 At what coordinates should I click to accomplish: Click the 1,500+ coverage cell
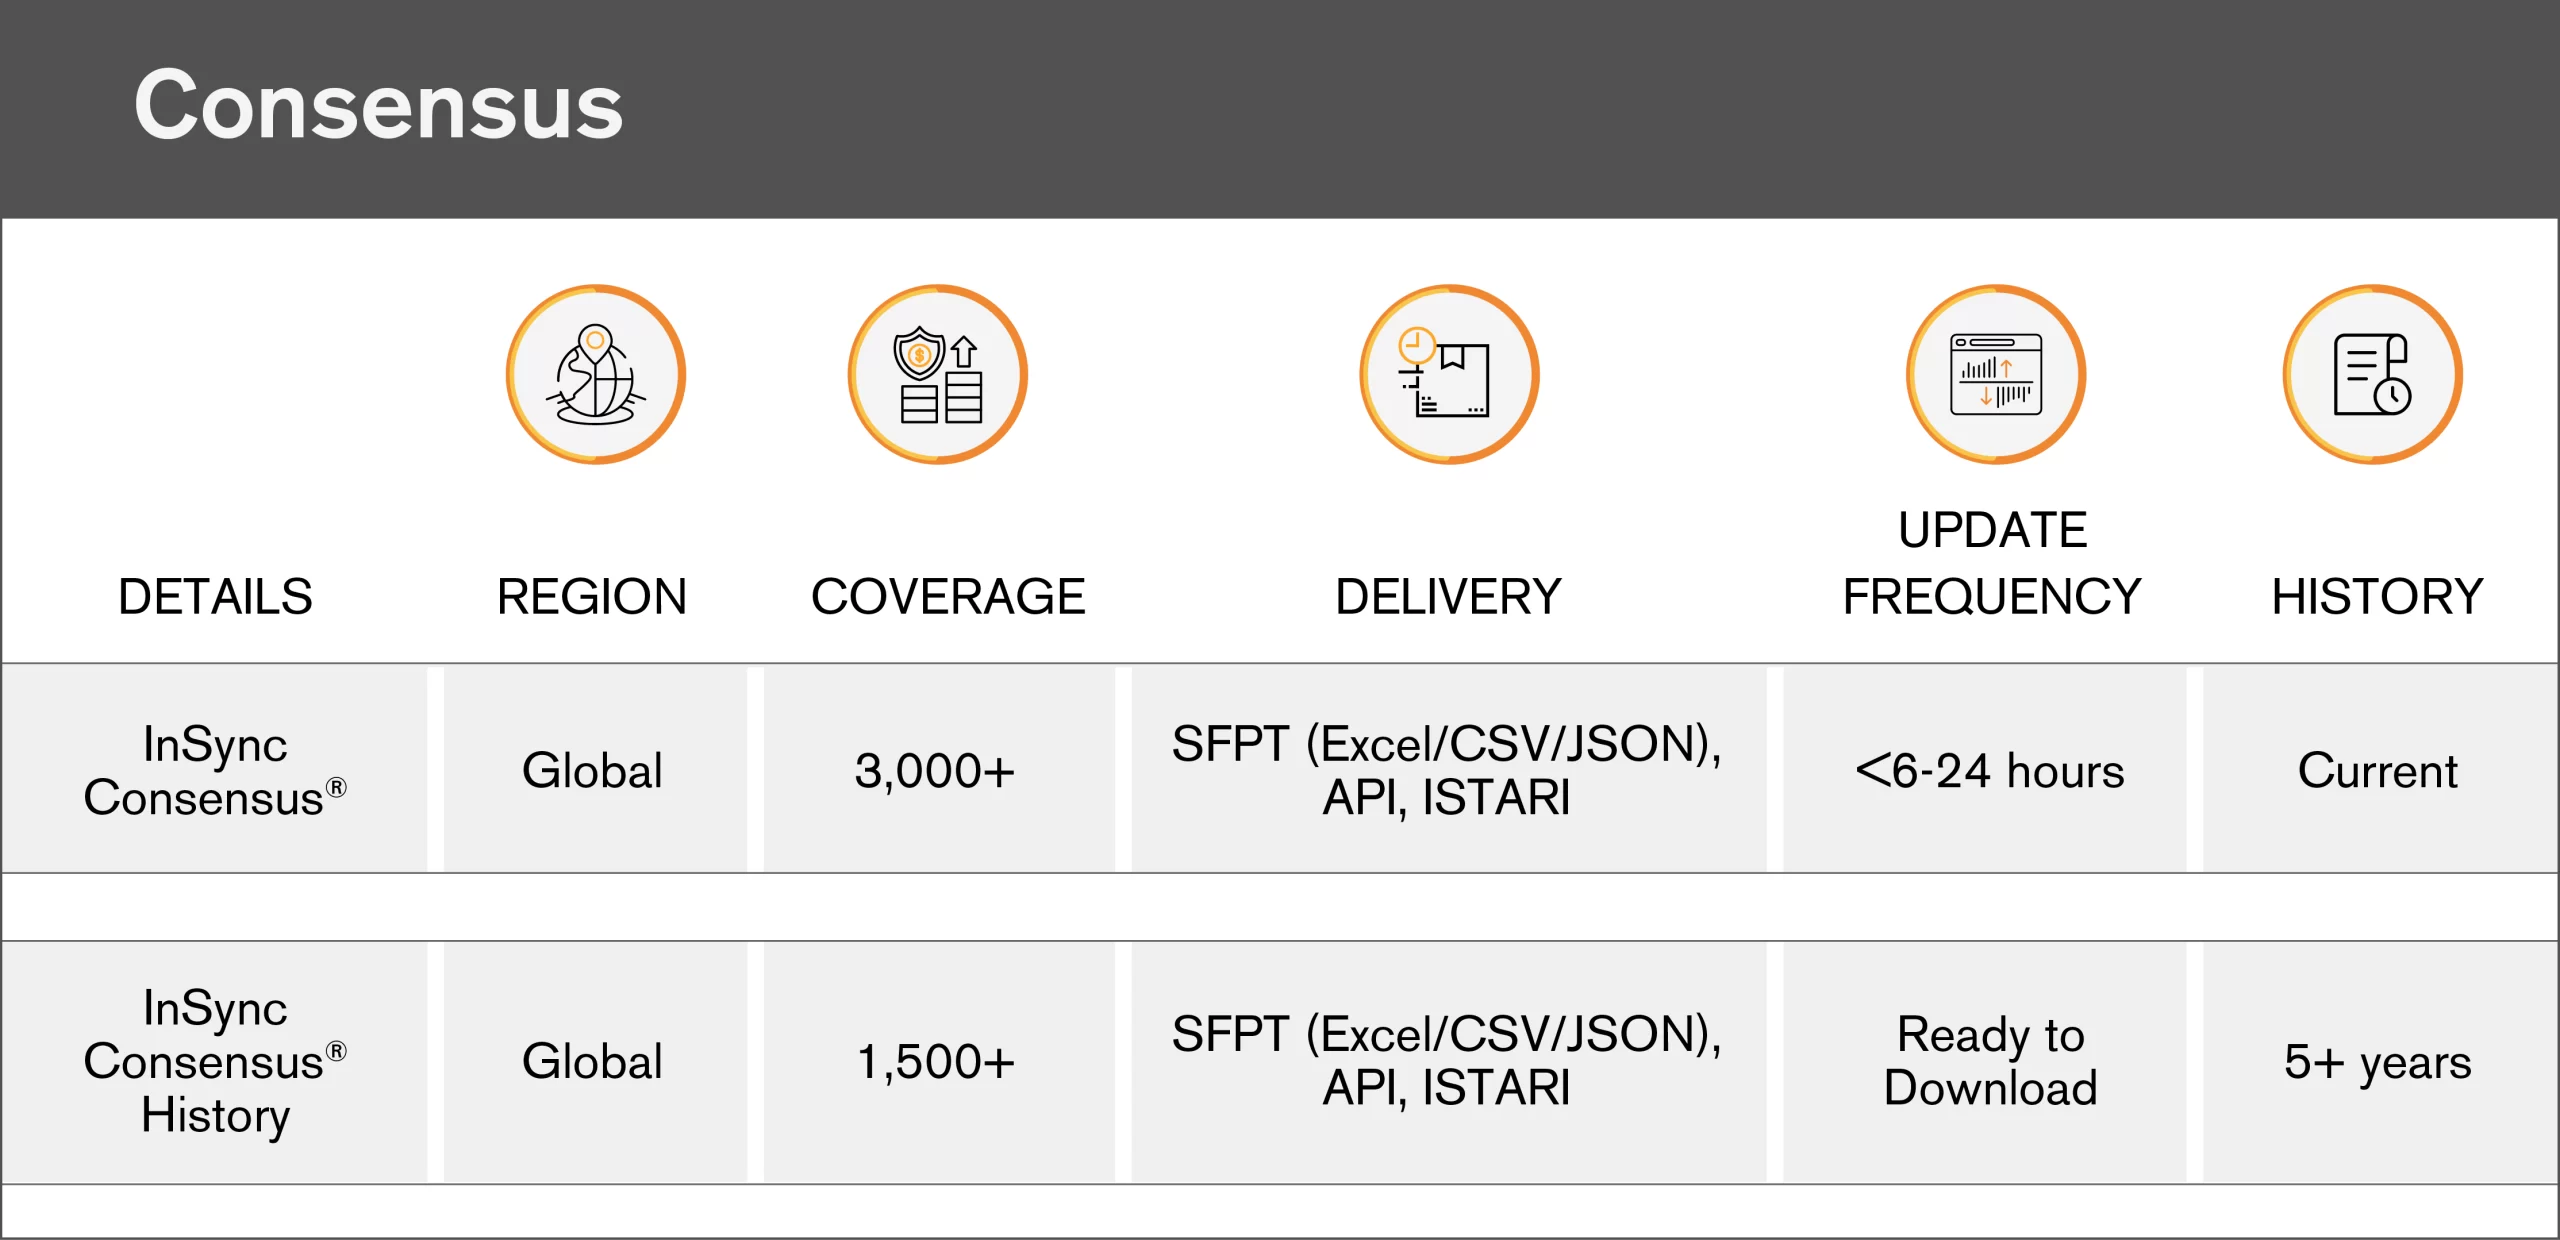(x=936, y=1062)
